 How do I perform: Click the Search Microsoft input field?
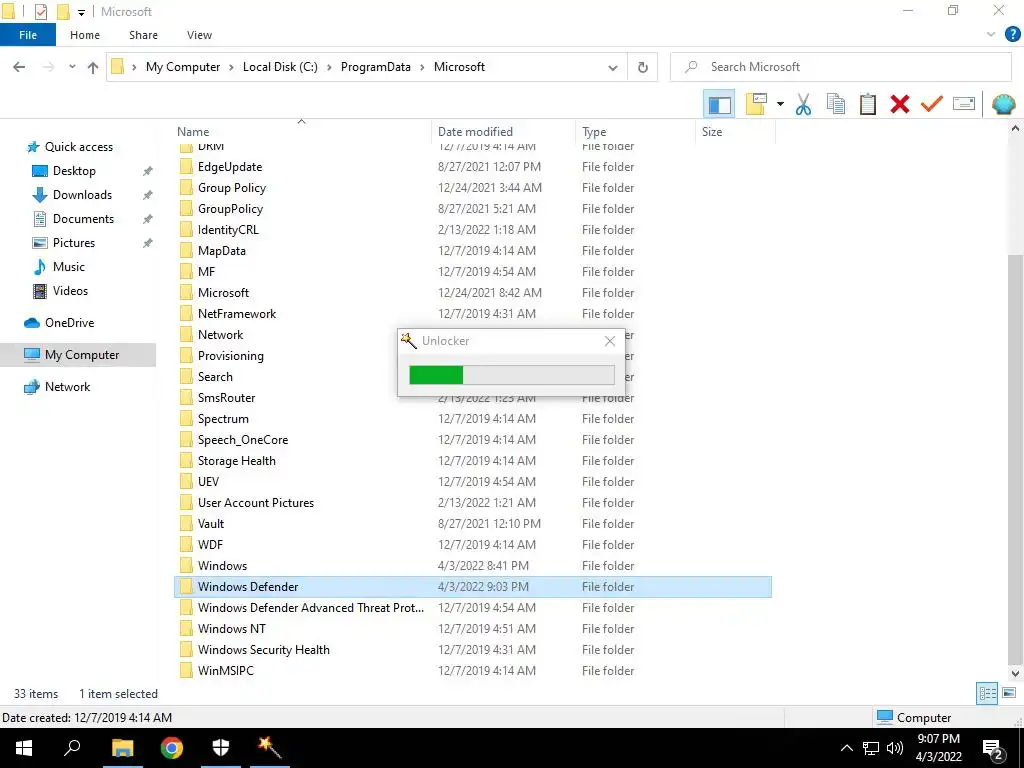[x=840, y=67]
